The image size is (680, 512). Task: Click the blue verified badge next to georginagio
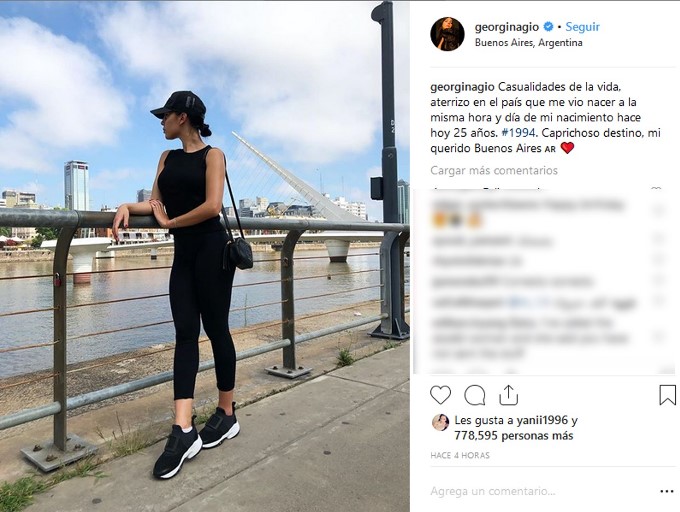[x=548, y=27]
